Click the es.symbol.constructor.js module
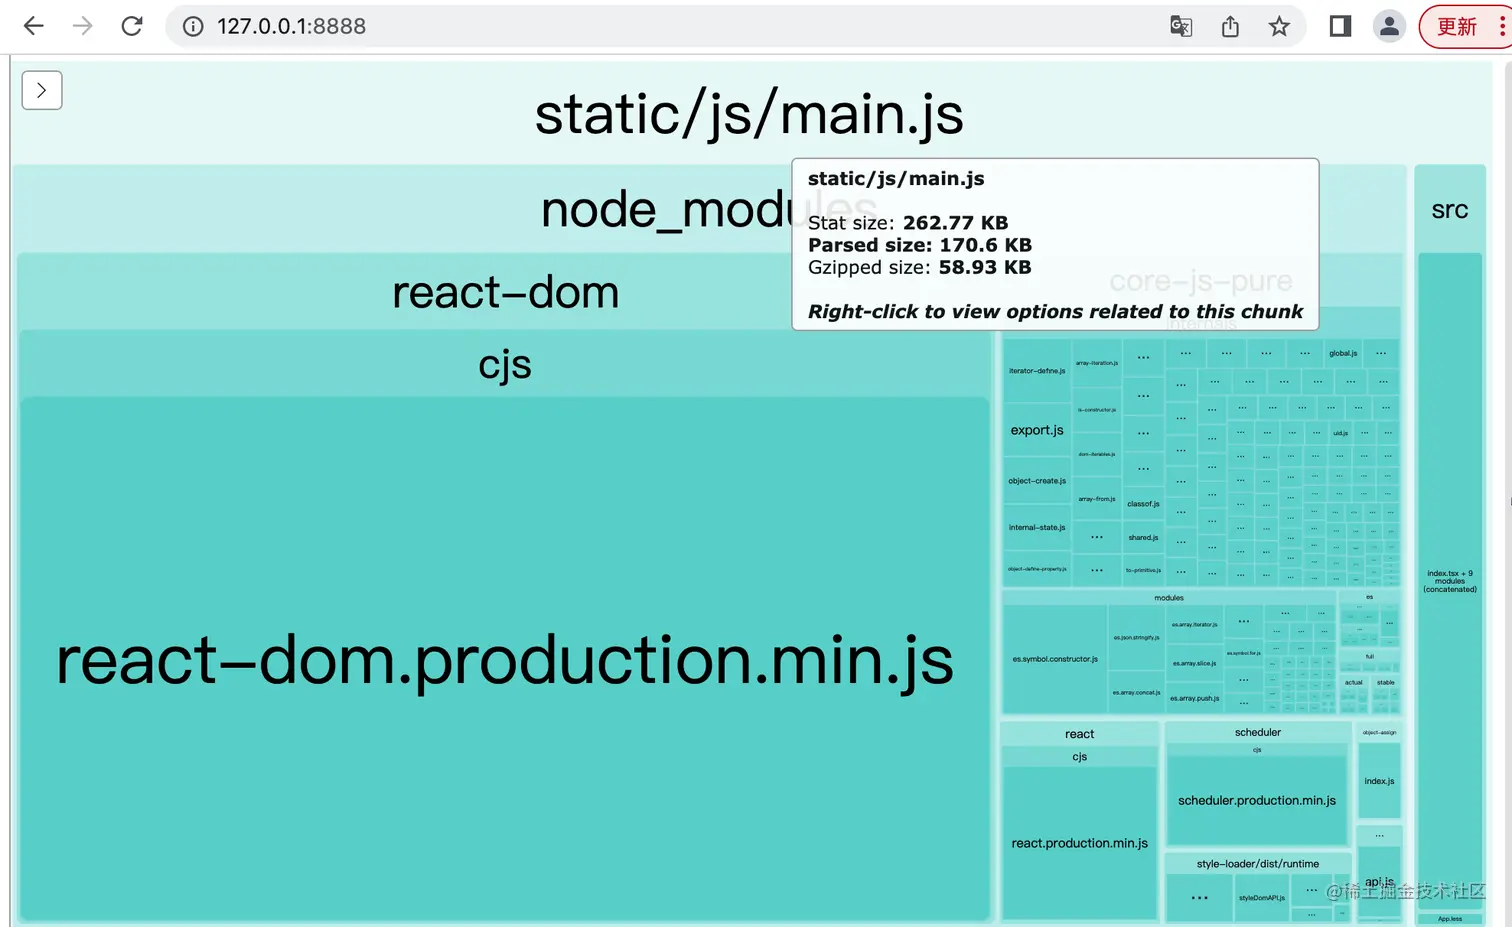 click(x=1055, y=659)
